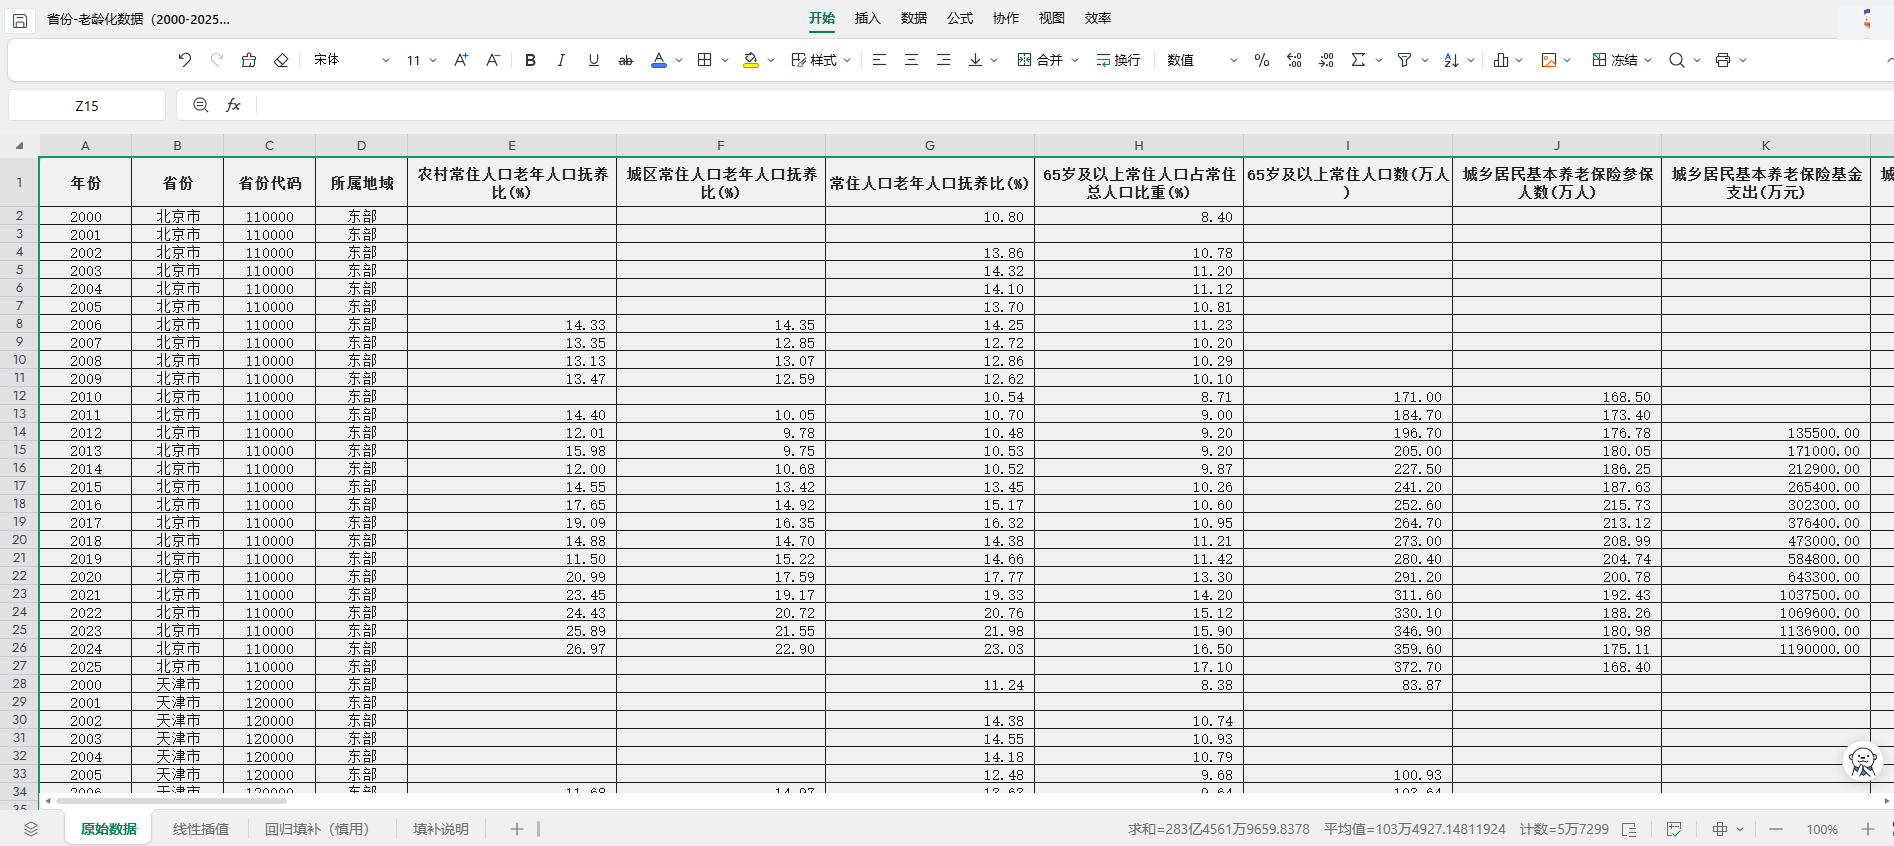This screenshot has width=1894, height=846.
Task: Click the vertical bottom-align icon
Action: pos(975,60)
